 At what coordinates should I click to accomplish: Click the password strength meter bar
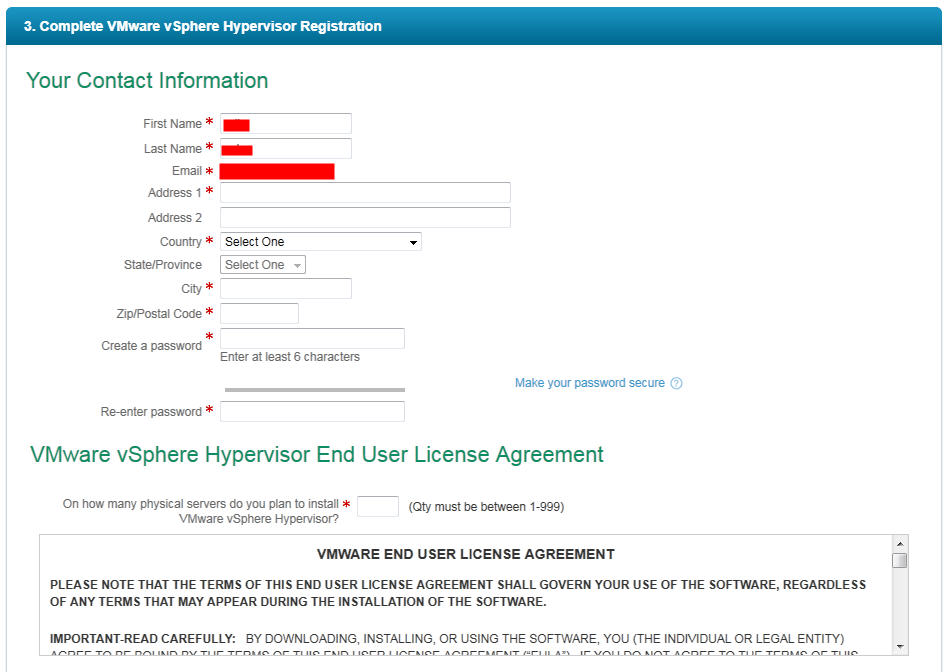tap(314, 390)
